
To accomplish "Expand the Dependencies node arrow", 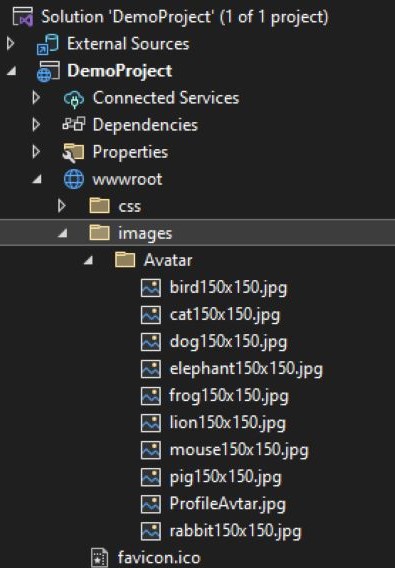I will [36, 125].
